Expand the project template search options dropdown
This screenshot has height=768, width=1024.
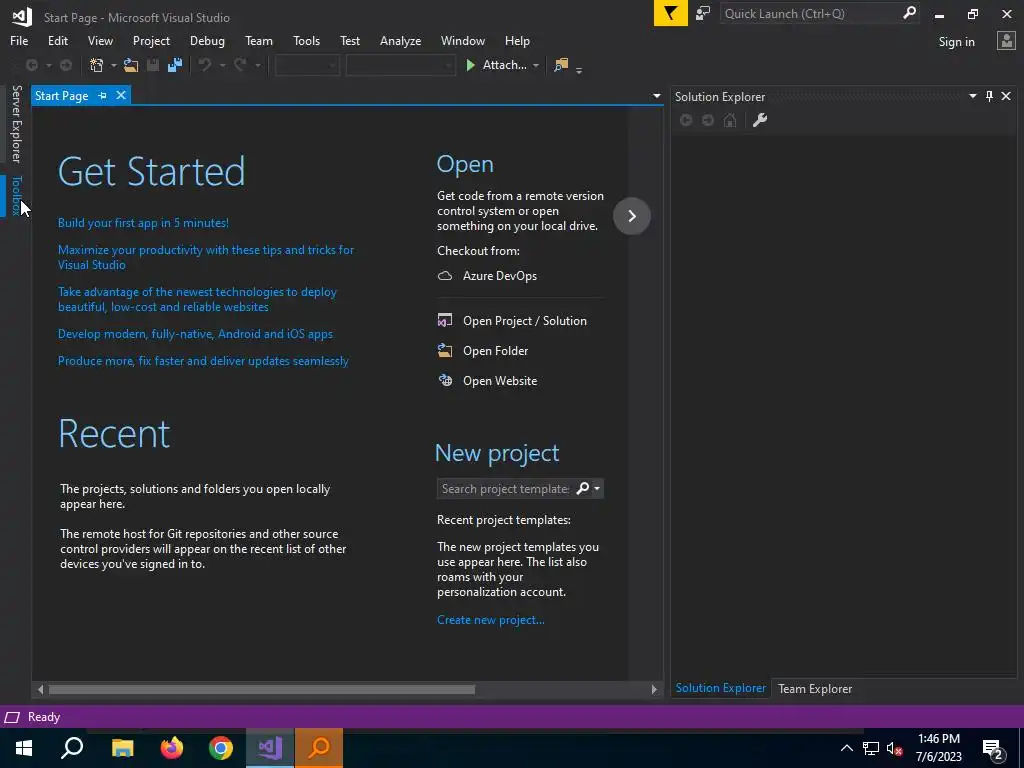[x=597, y=488]
